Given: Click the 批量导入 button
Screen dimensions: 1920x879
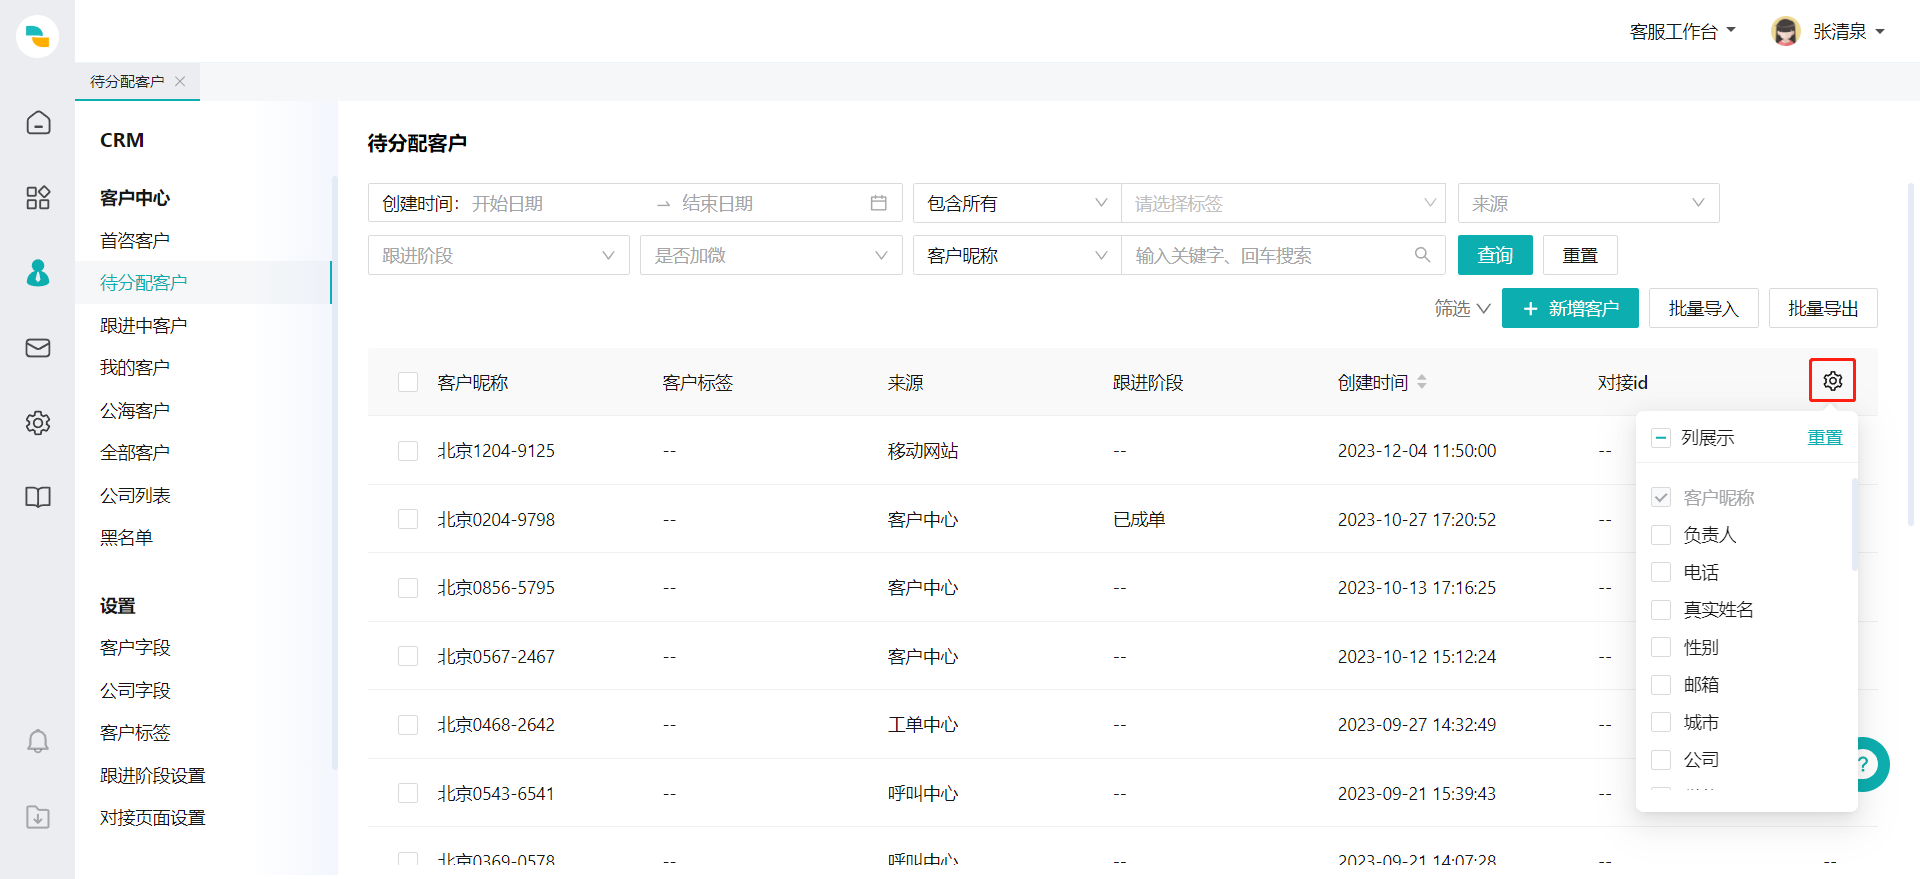Looking at the screenshot, I should (x=1704, y=308).
